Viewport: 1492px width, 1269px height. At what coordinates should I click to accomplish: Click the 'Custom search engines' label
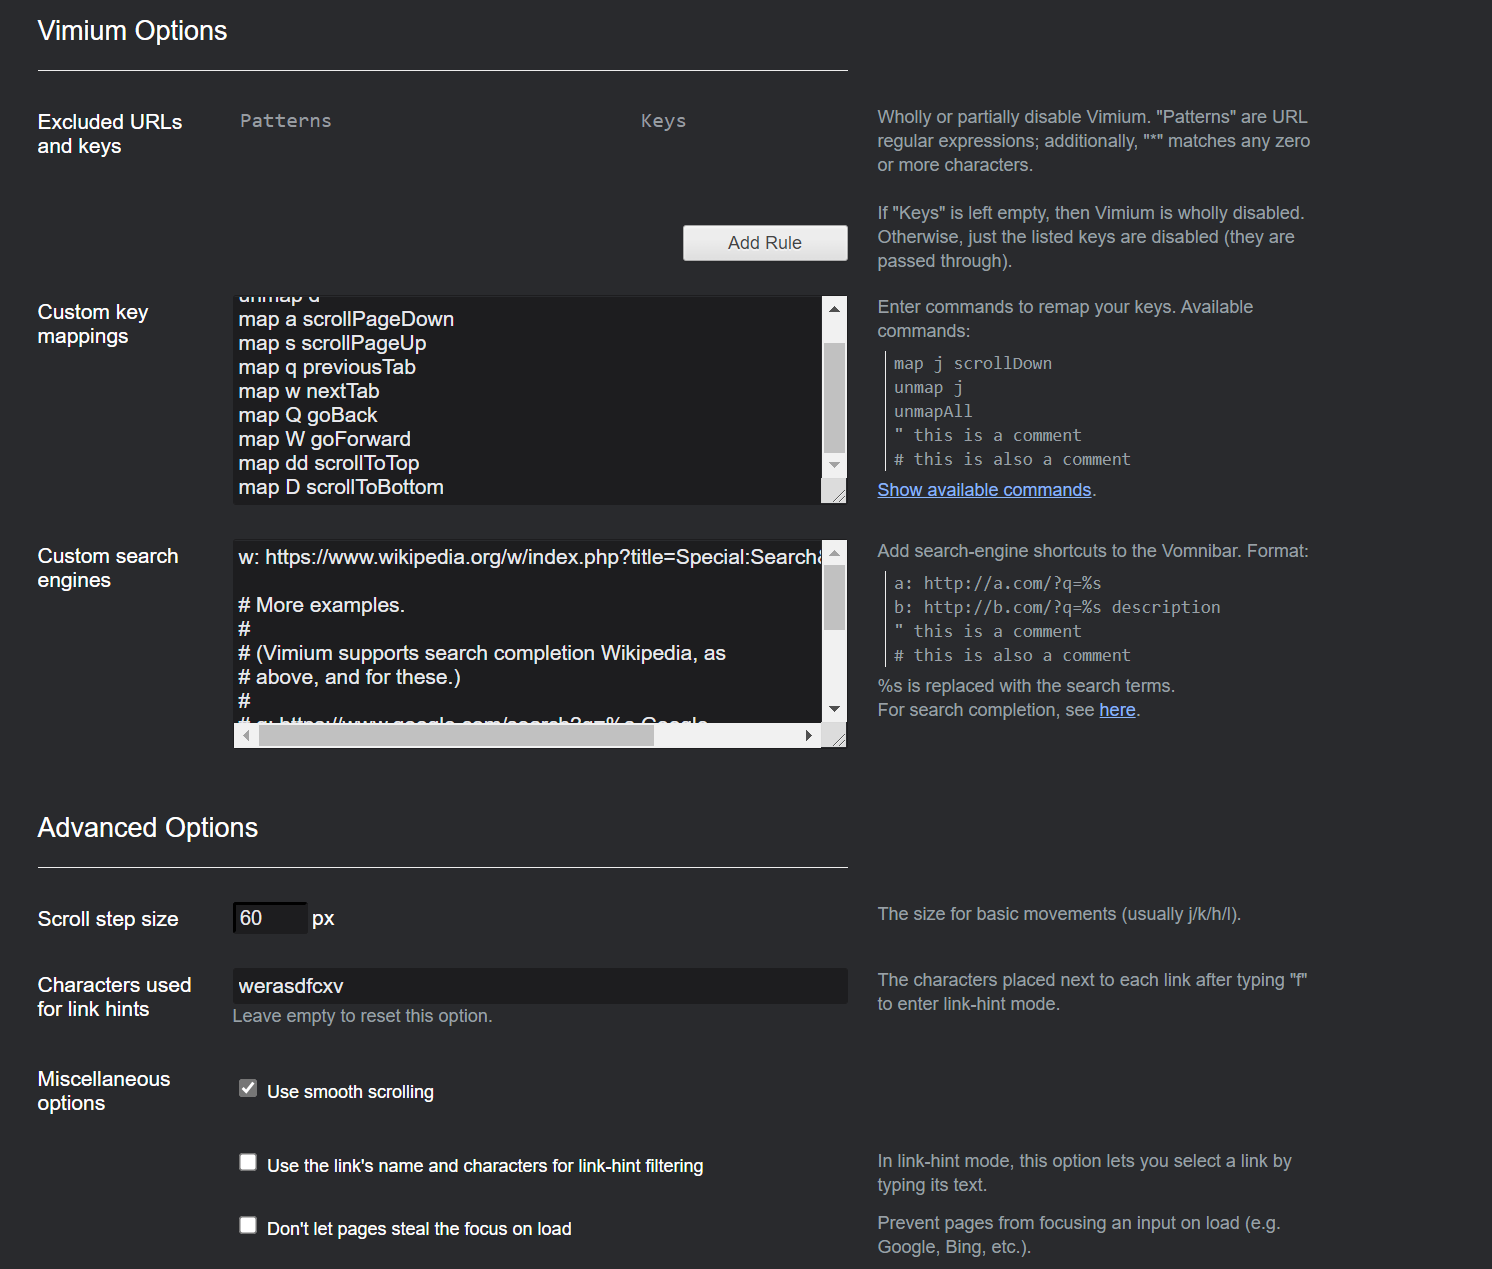108,568
